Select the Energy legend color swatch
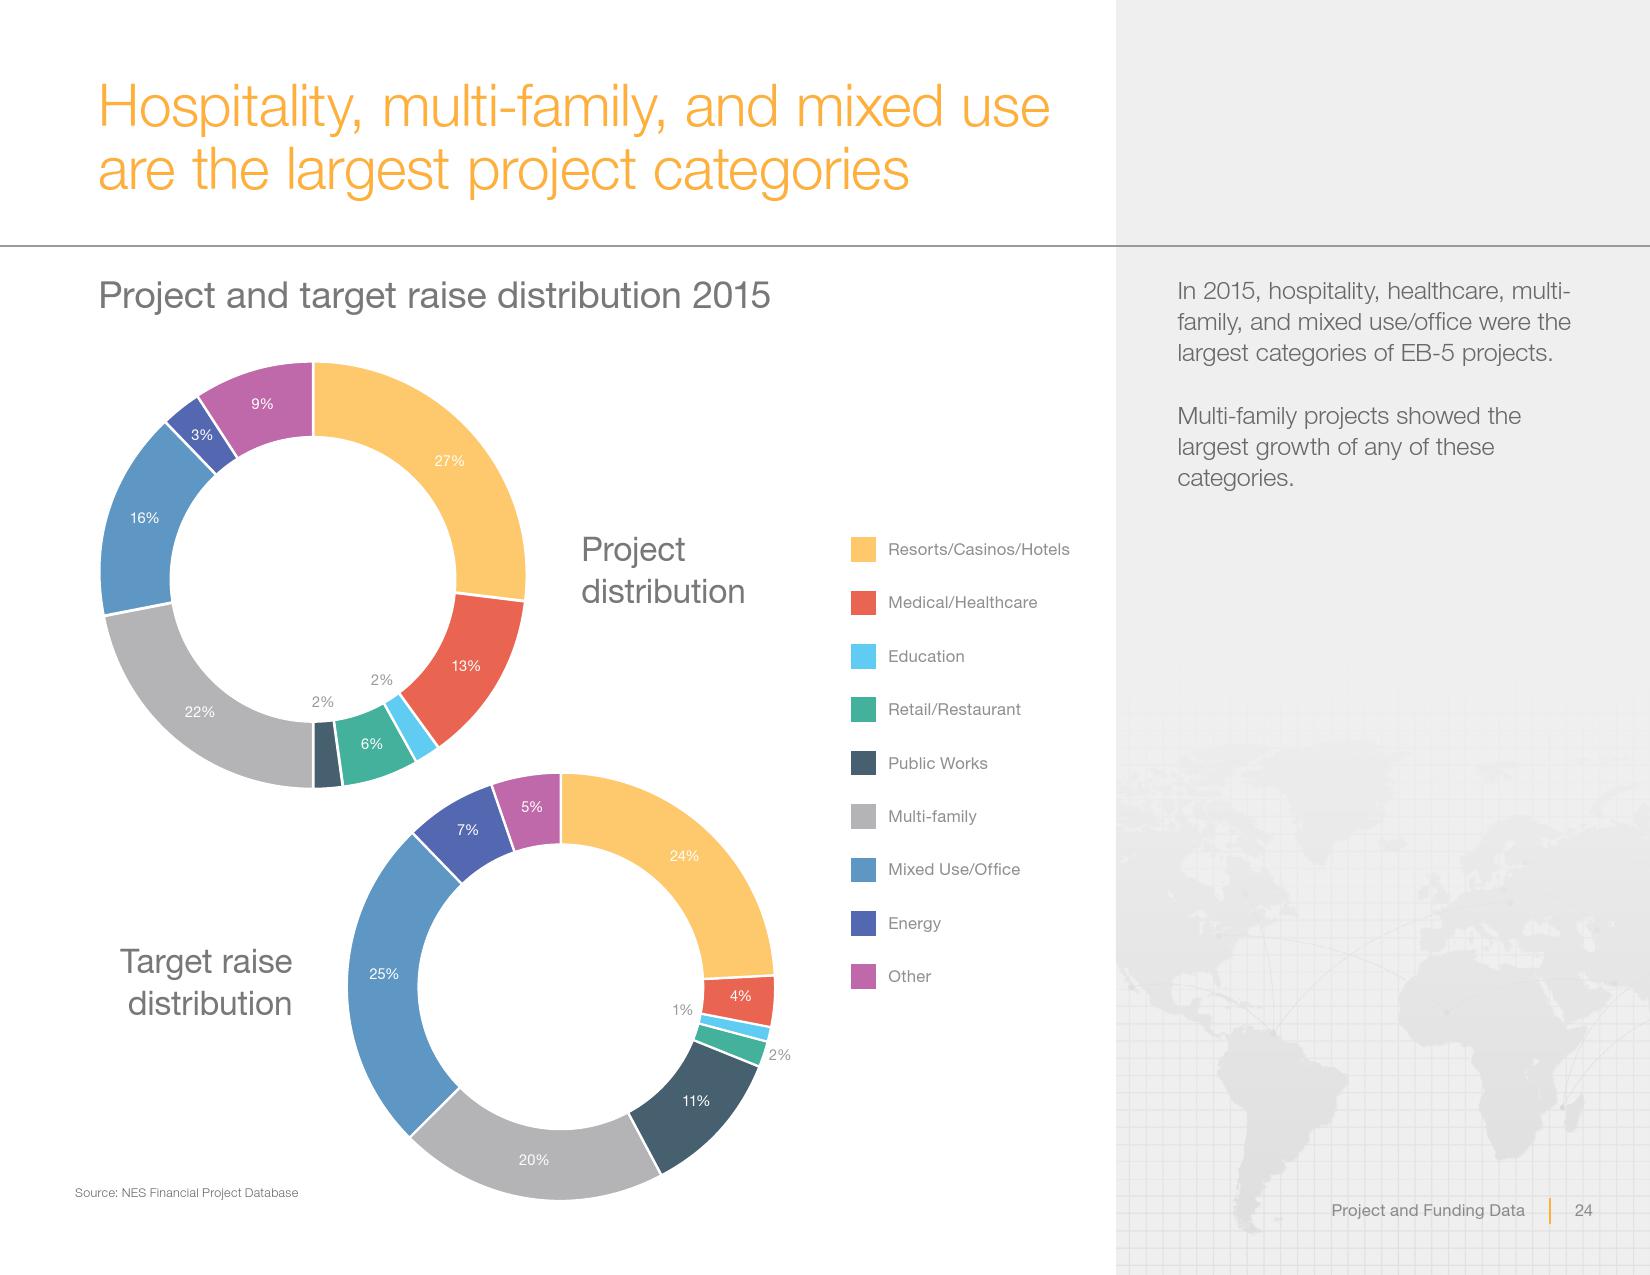 863,923
